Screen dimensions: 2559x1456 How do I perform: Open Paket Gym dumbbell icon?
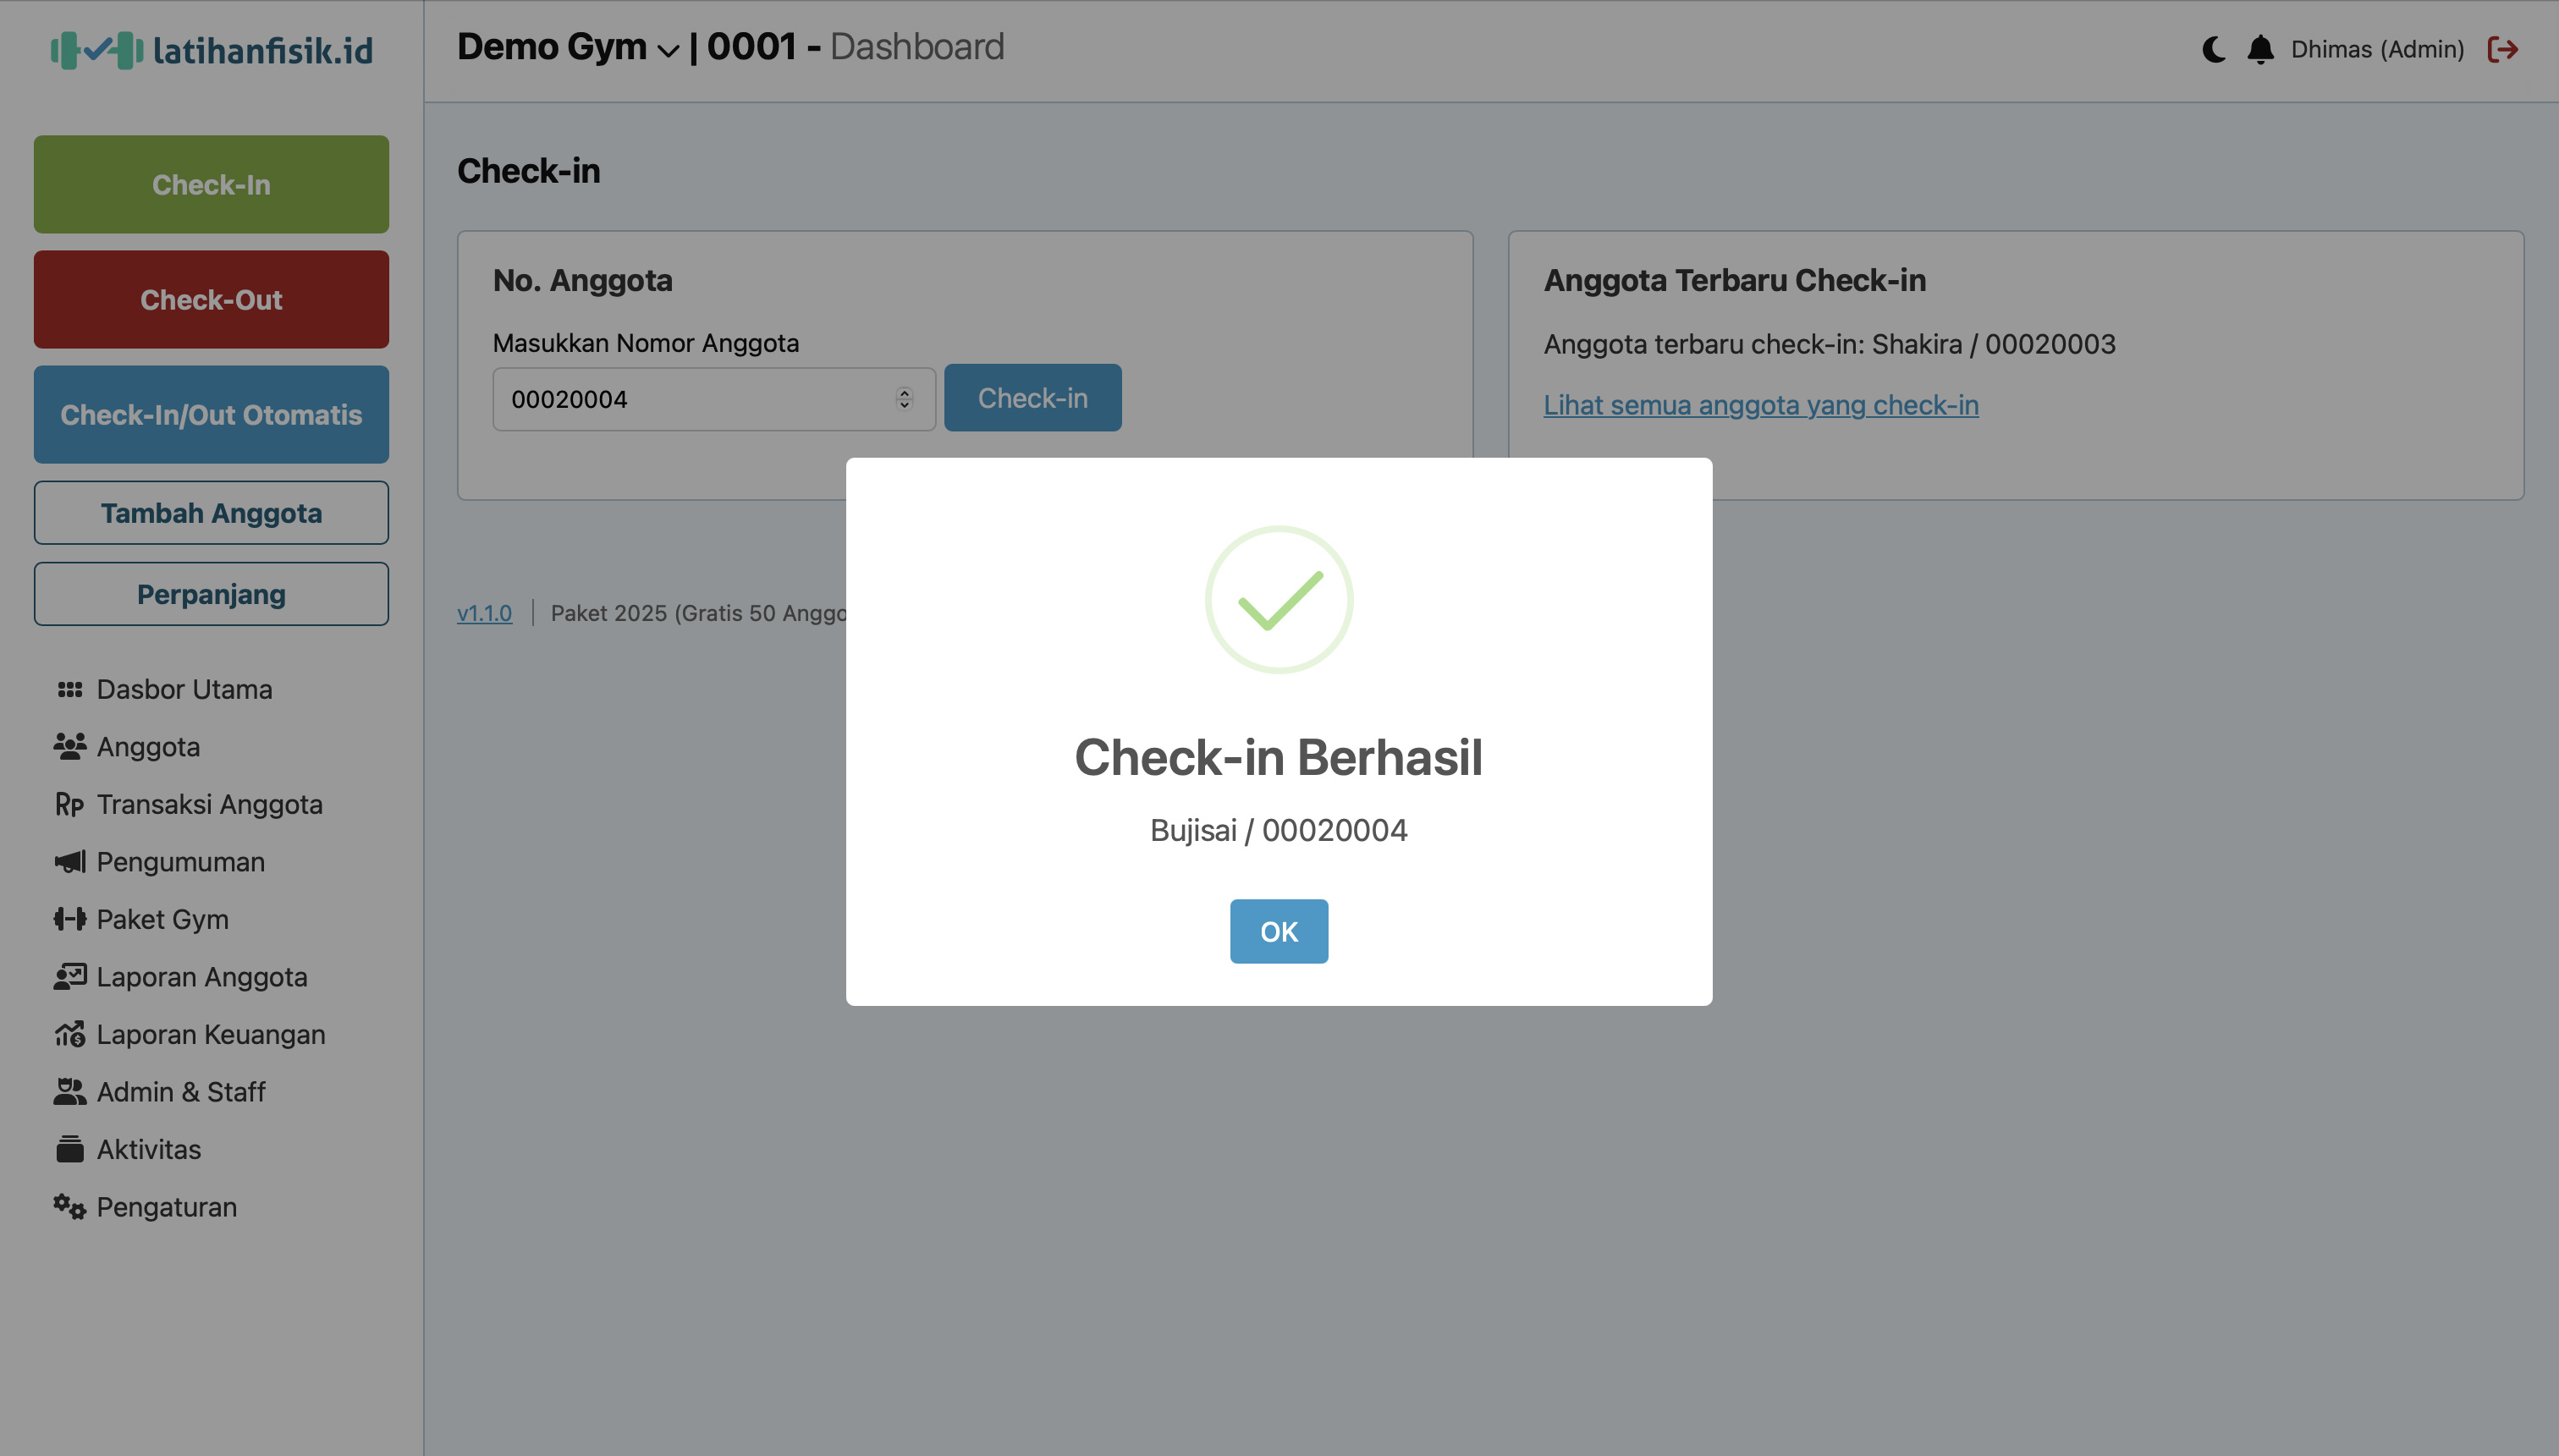69,920
